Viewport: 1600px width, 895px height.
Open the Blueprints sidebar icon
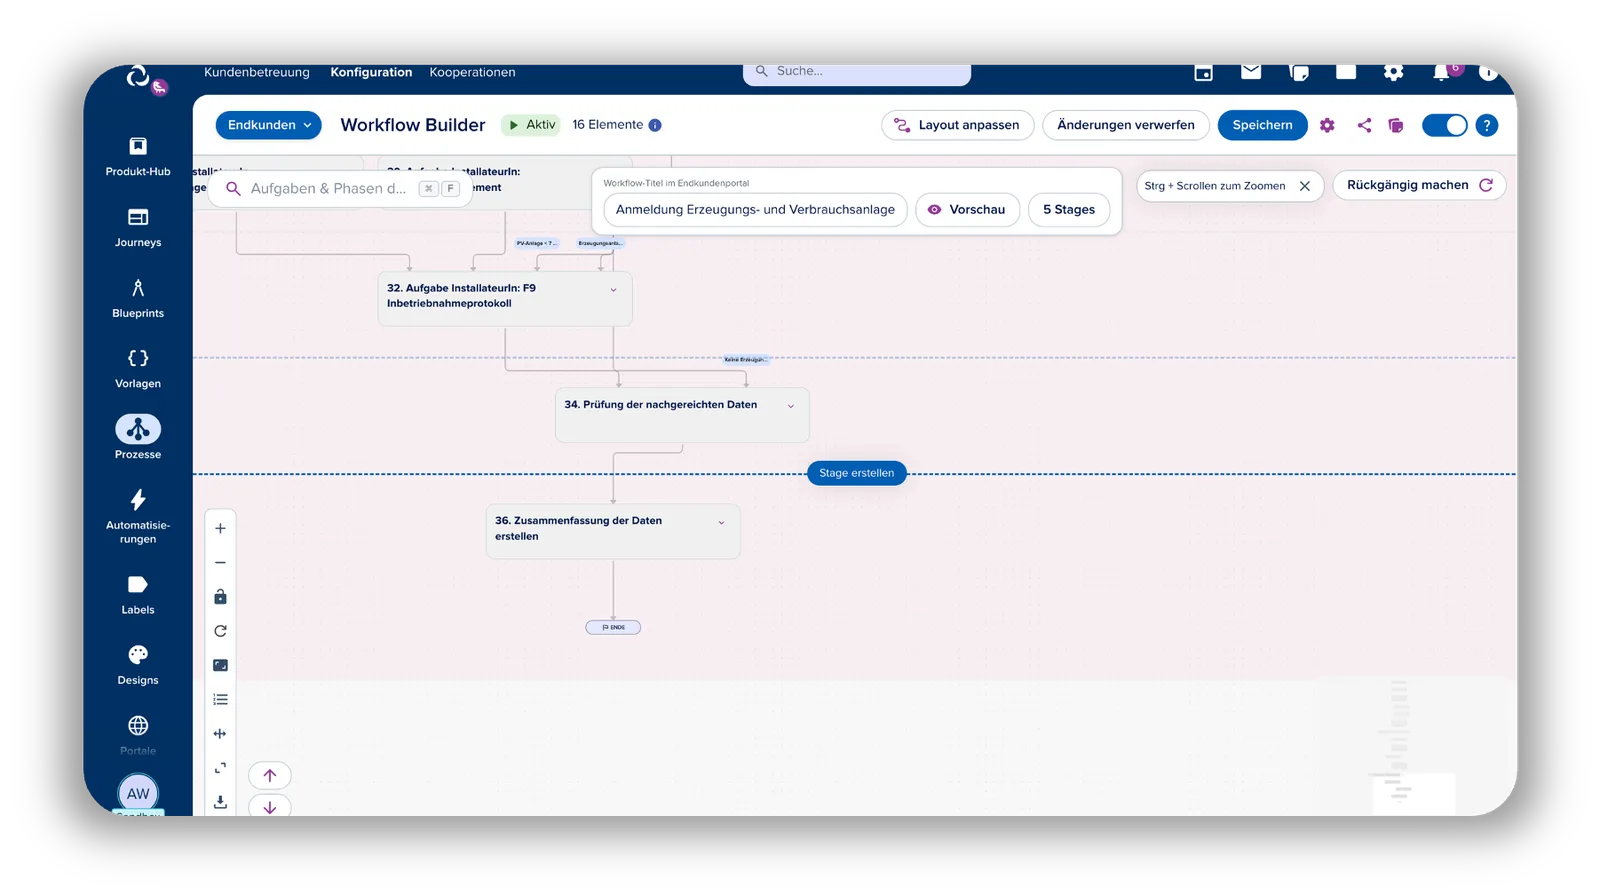coord(138,288)
